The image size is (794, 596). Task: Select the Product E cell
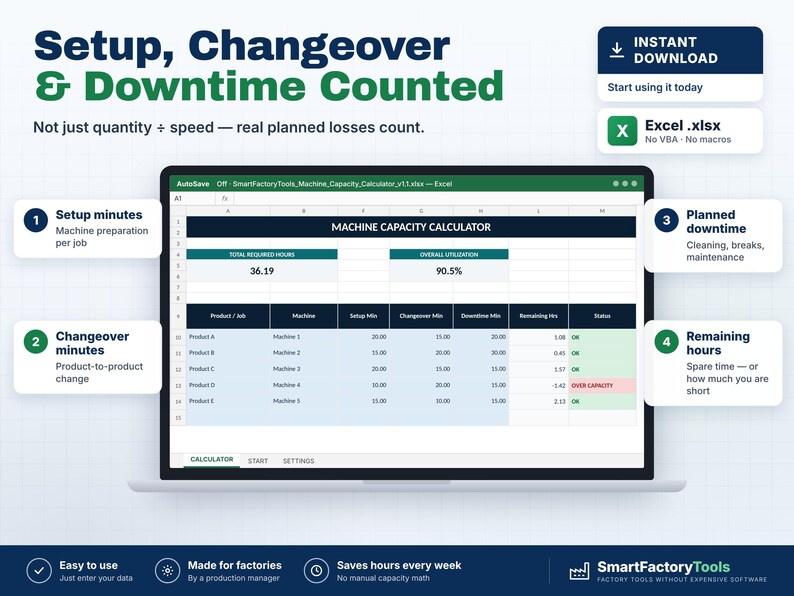tap(228, 401)
